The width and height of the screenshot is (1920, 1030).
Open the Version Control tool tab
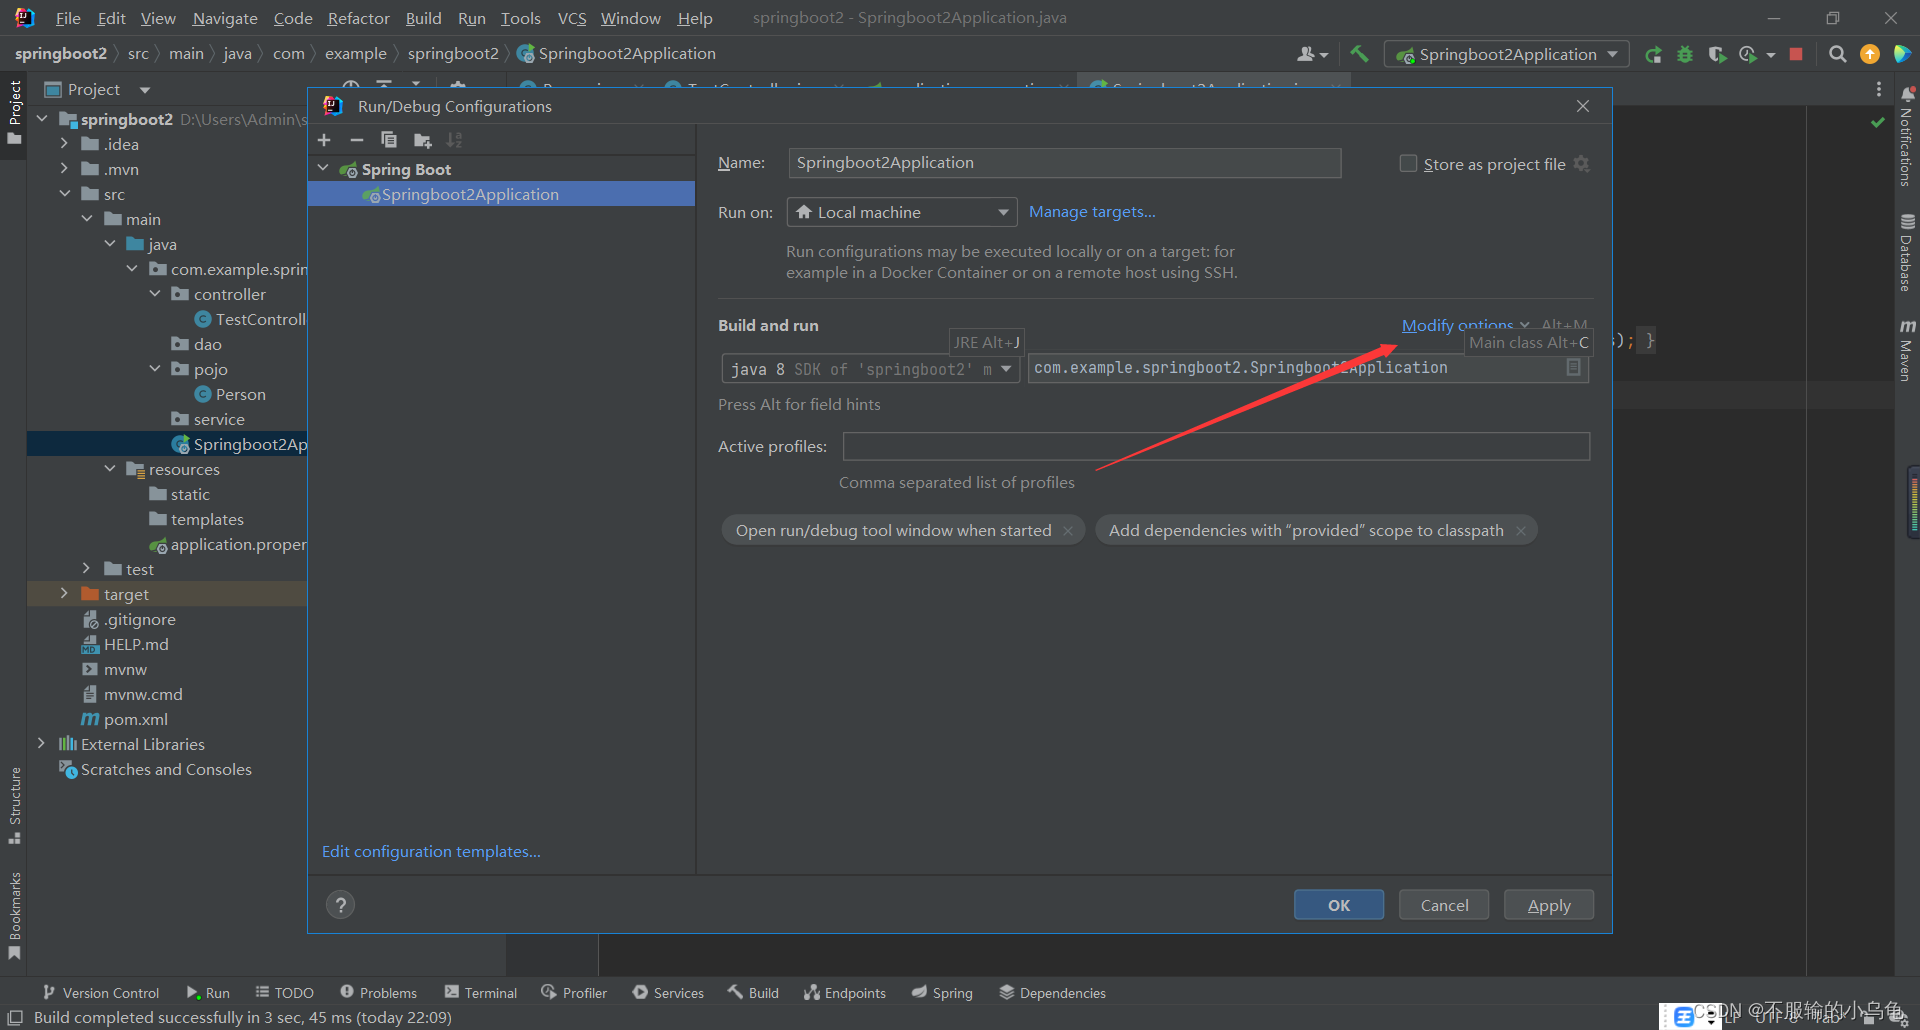(101, 992)
